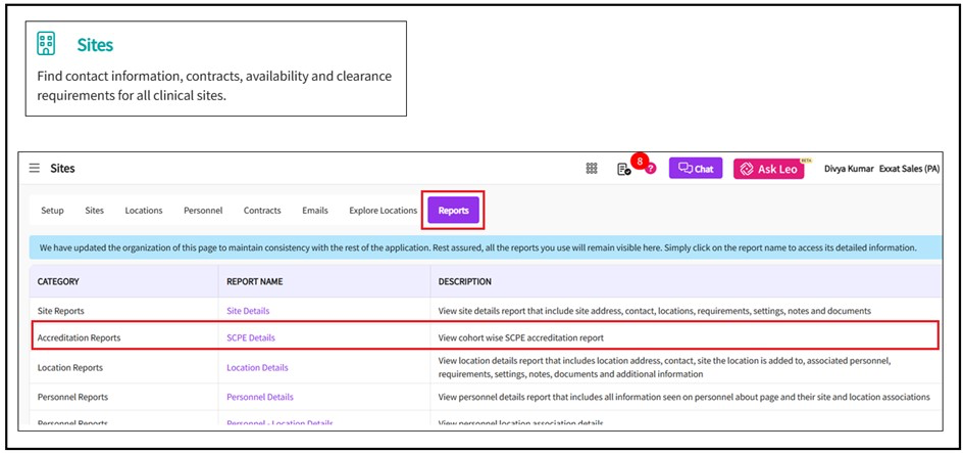Select the Reports tab

[x=453, y=211]
